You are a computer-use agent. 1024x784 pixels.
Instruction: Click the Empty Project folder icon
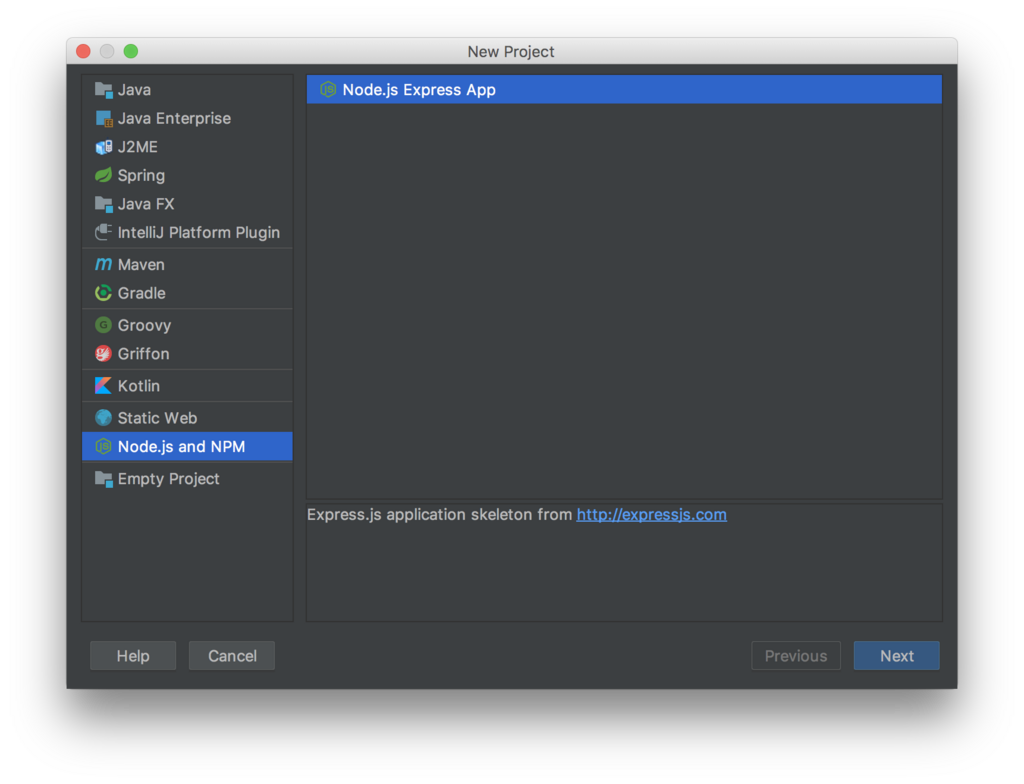104,479
